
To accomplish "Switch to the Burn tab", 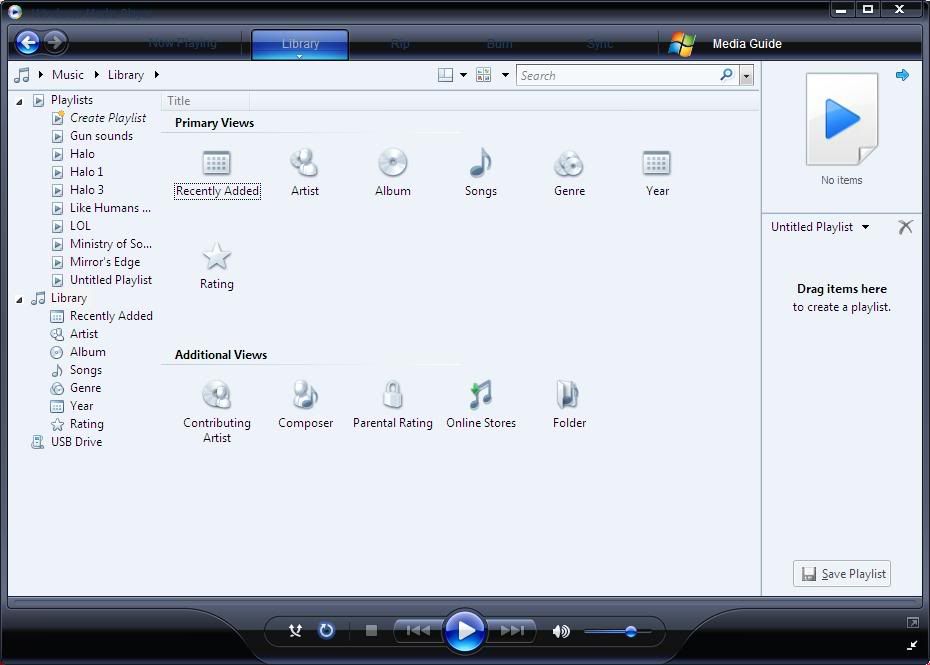I will [499, 43].
